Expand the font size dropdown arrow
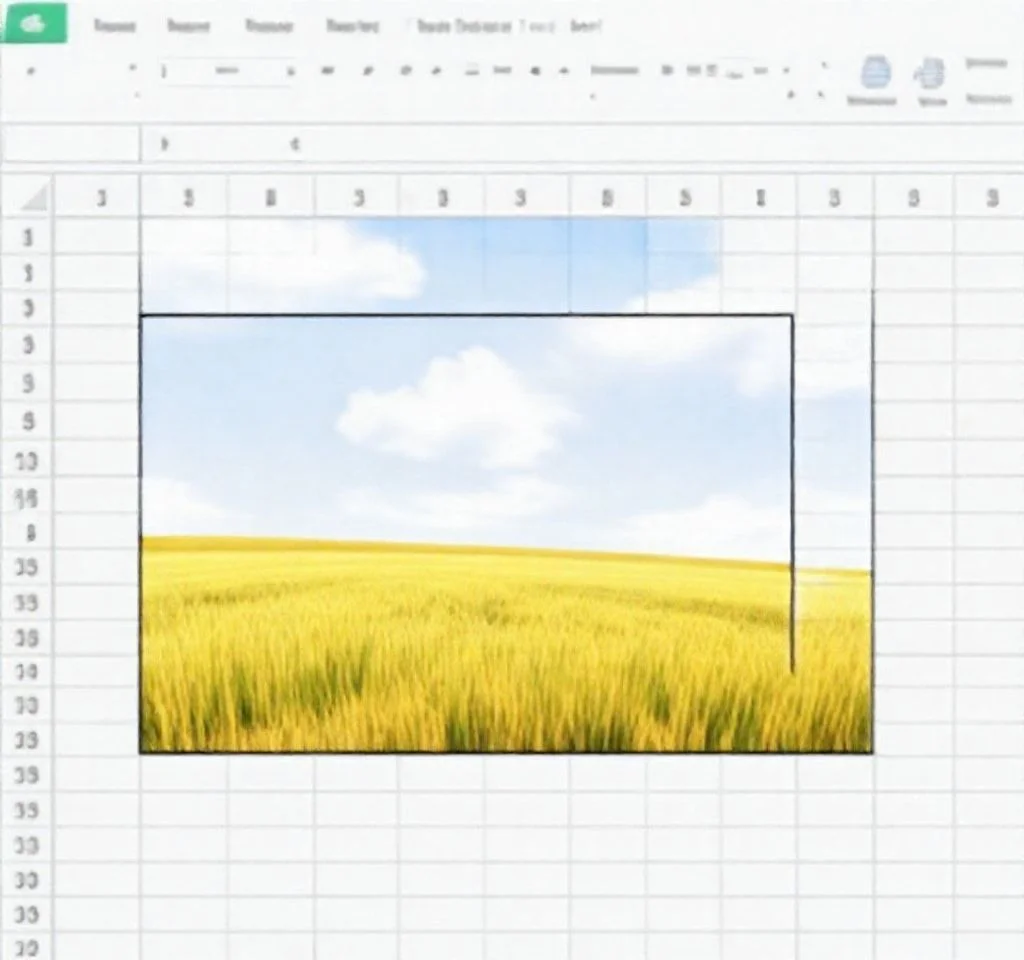The width and height of the screenshot is (1024, 960). click(x=291, y=71)
